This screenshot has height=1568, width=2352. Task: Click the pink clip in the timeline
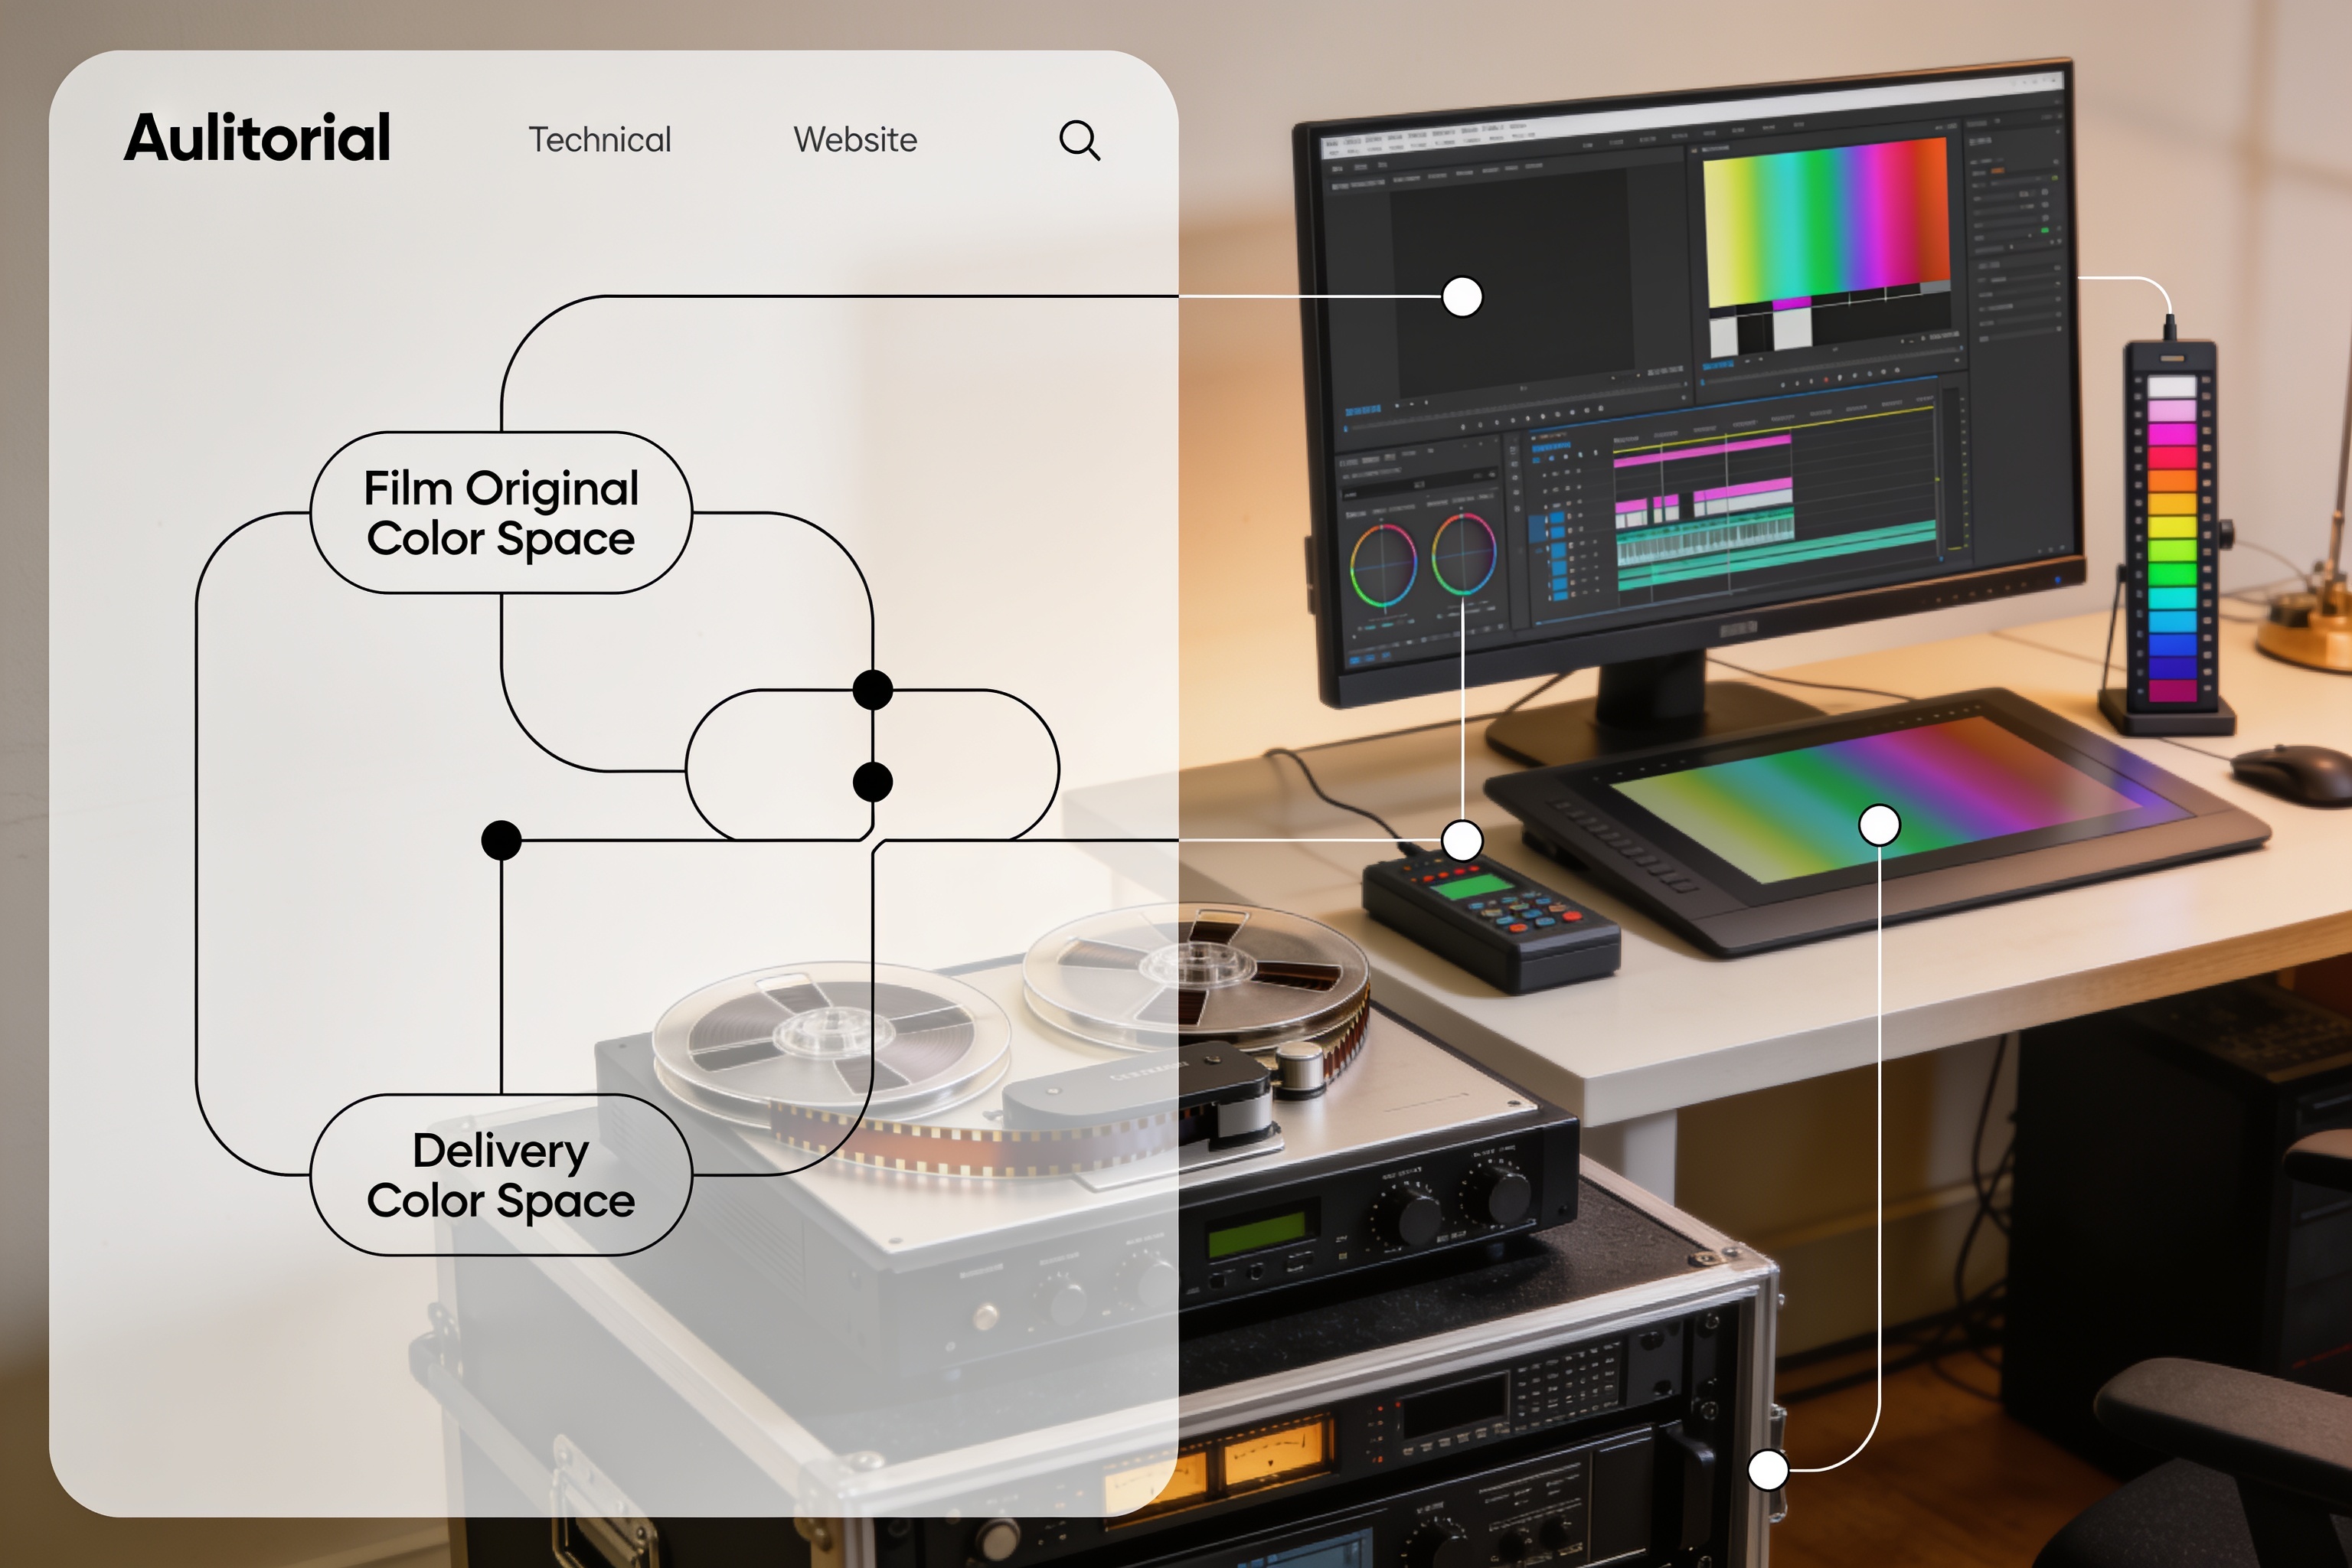[1700, 450]
